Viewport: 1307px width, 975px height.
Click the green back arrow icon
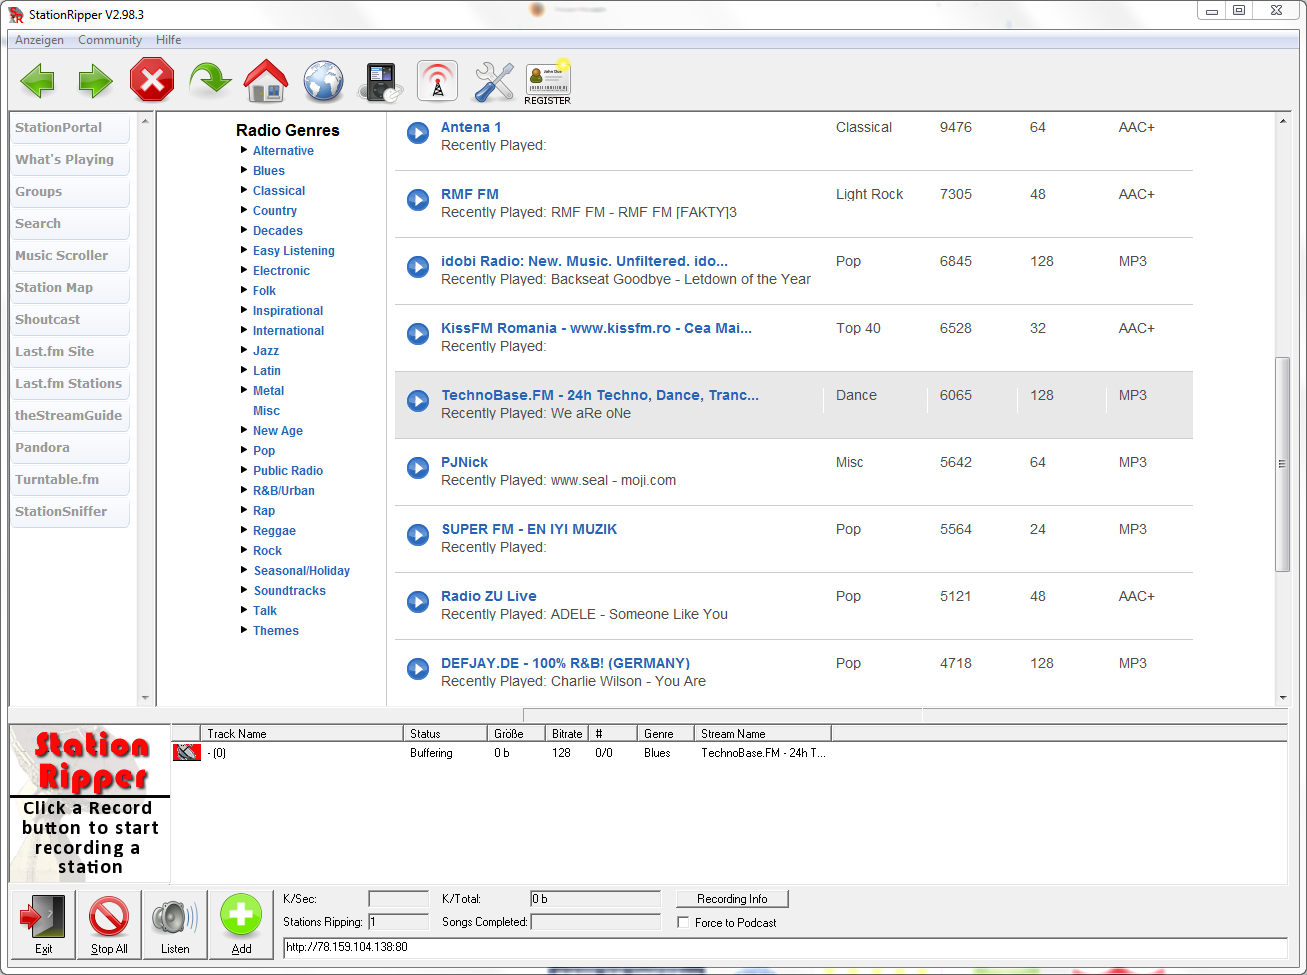[38, 81]
